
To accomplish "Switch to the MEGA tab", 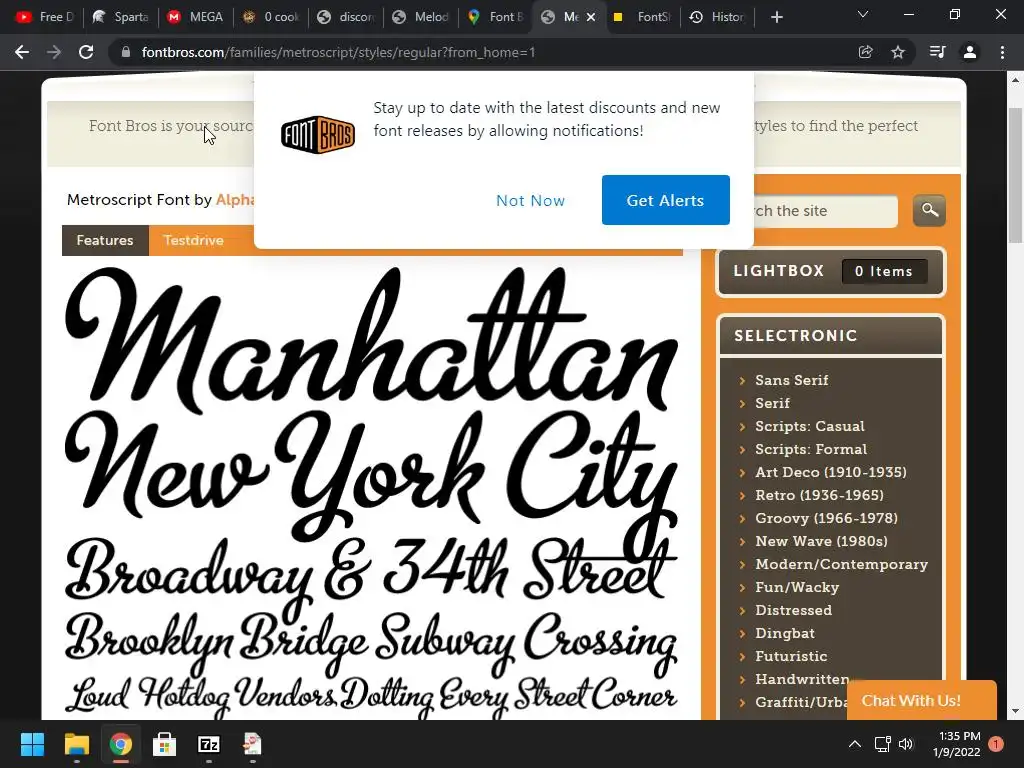I will [196, 17].
